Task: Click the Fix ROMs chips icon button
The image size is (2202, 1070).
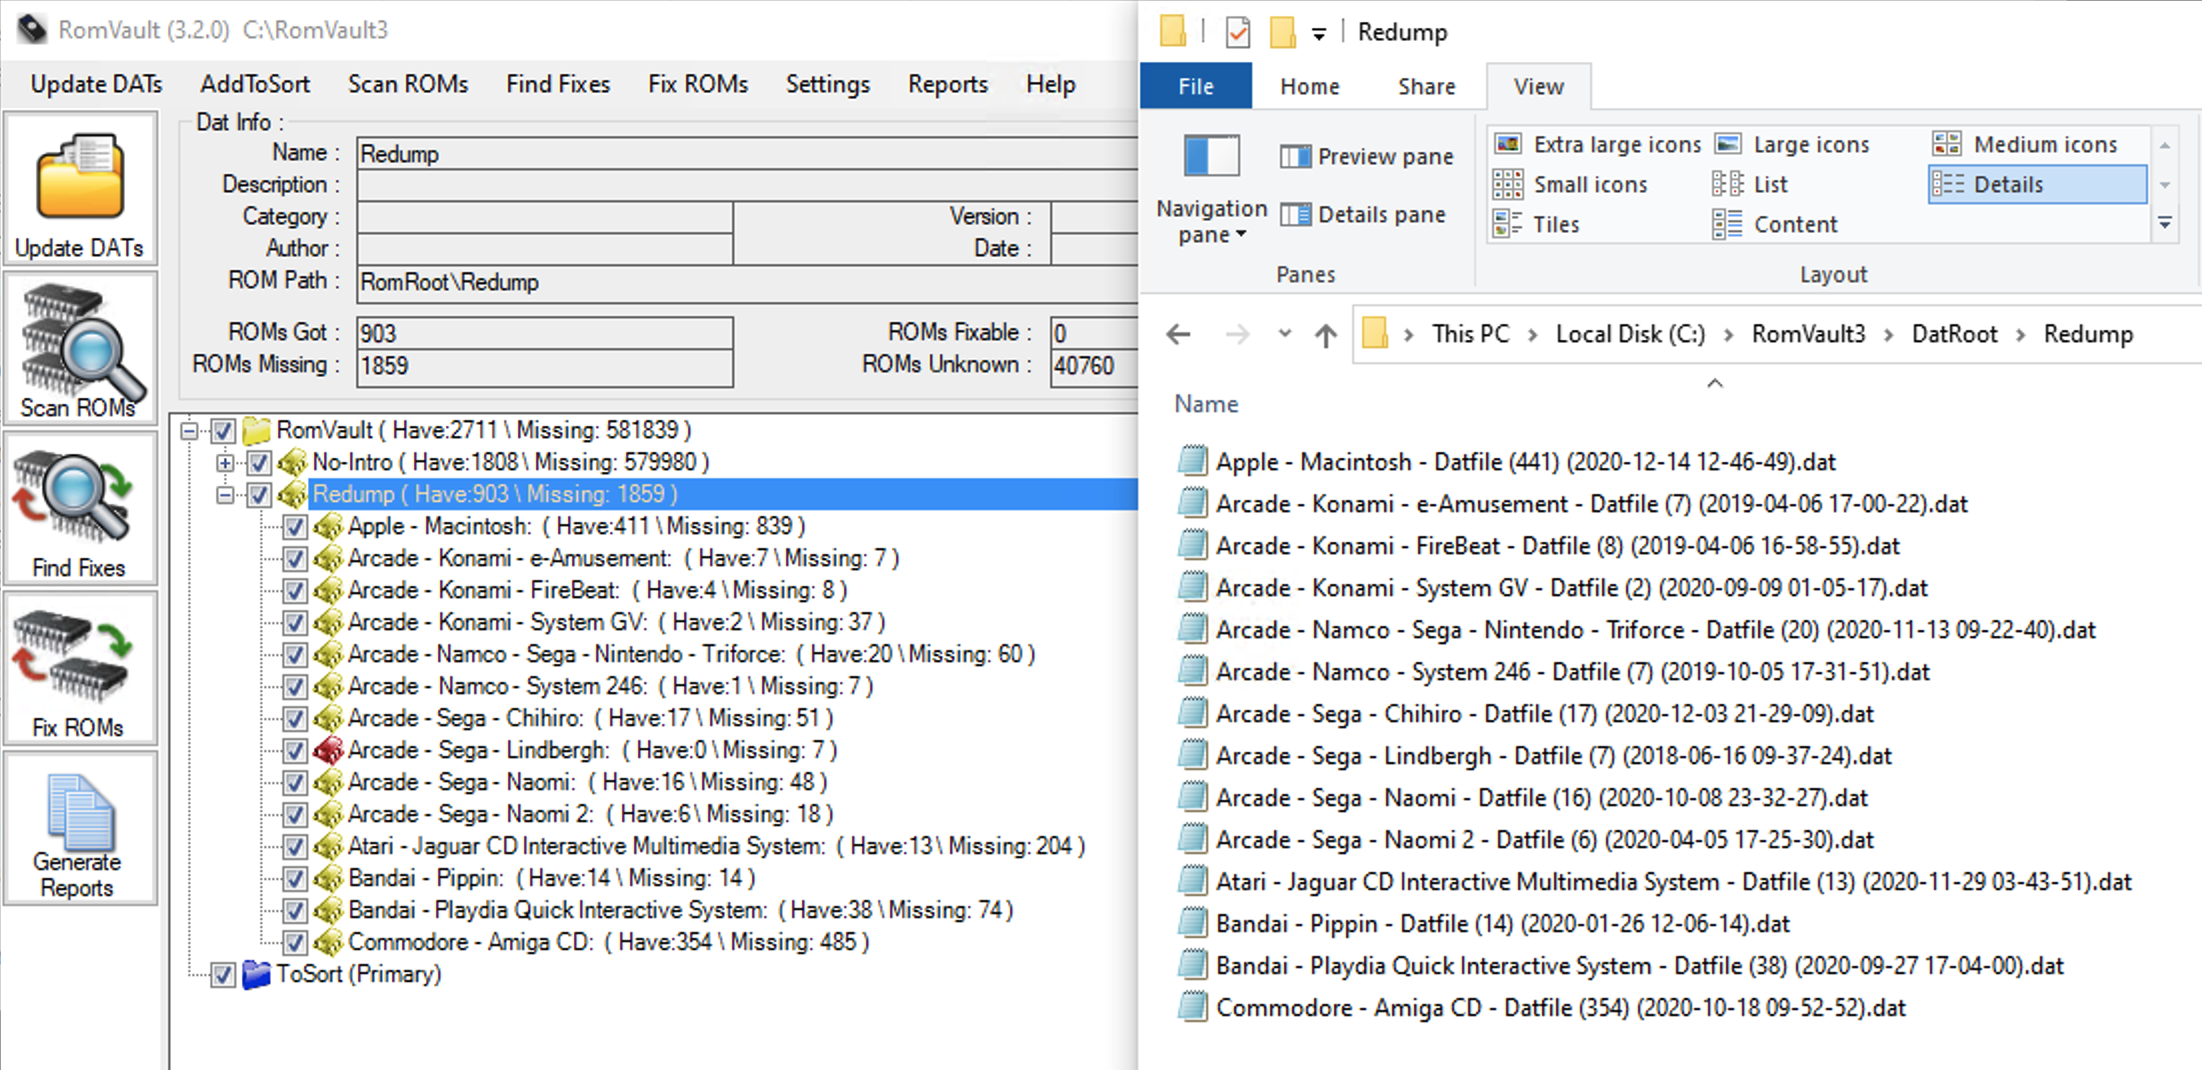Action: [80, 670]
